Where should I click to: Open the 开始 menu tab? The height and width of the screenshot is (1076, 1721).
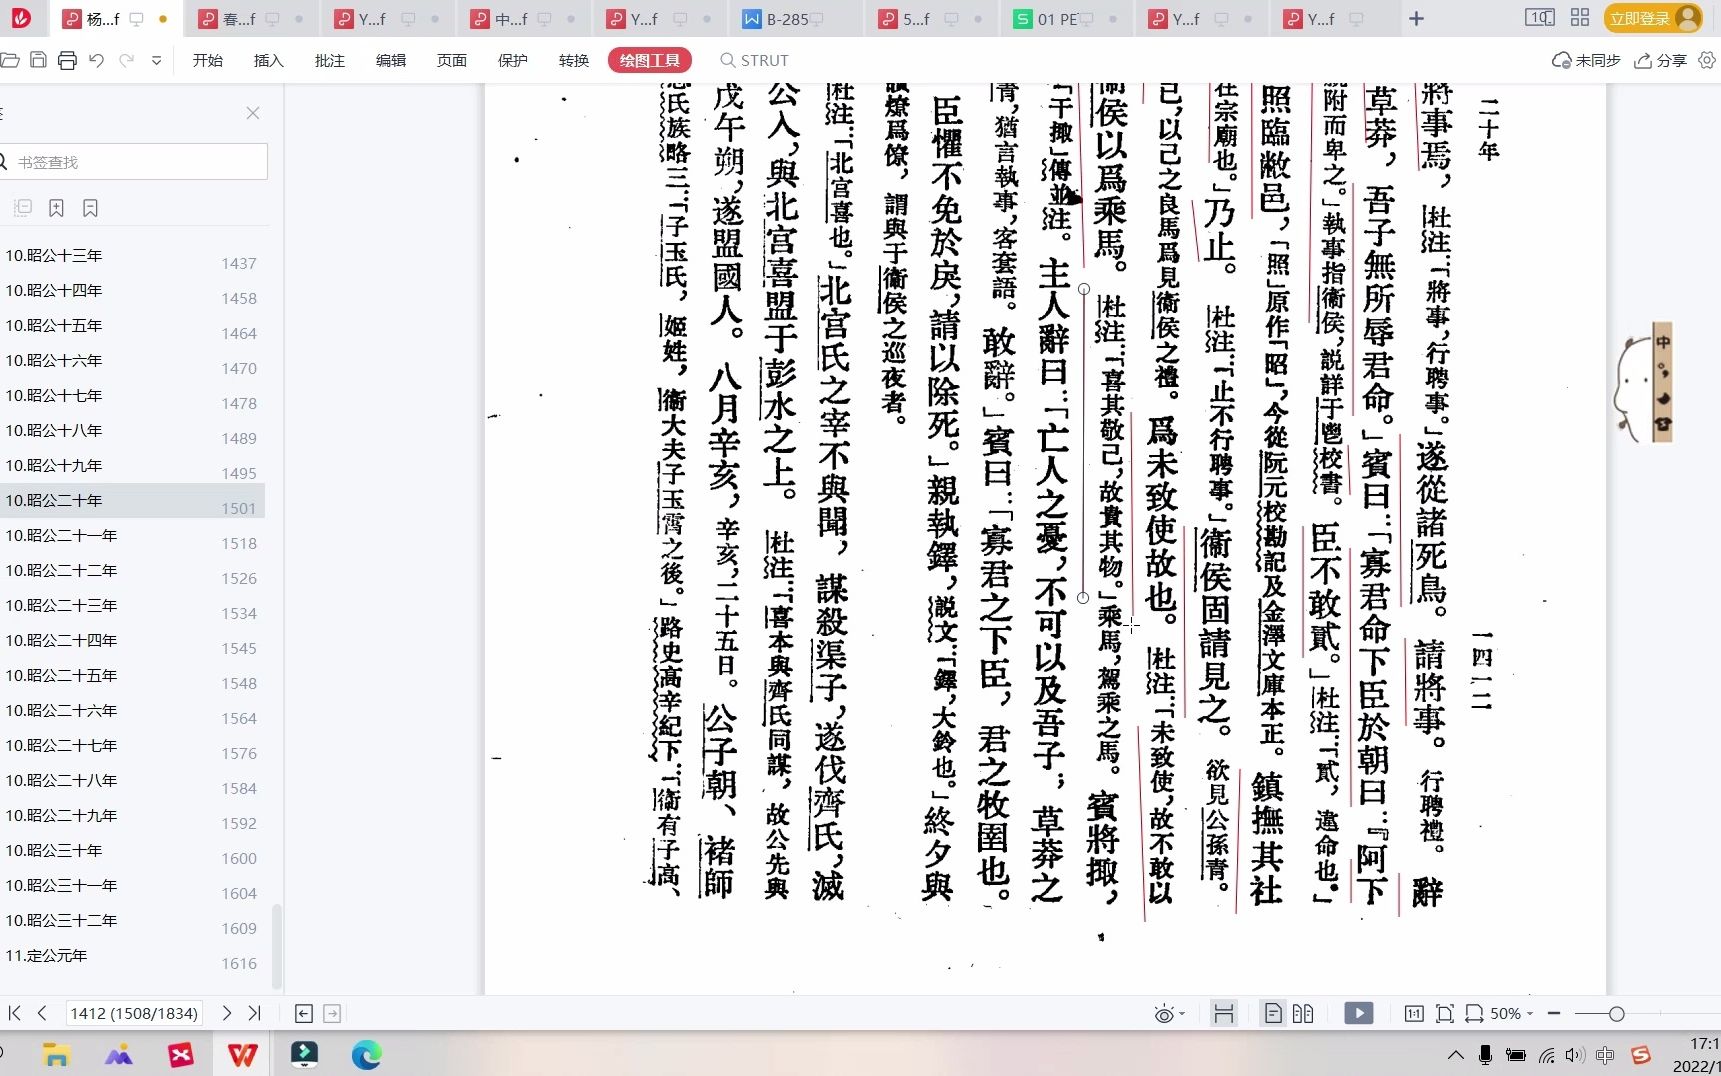tap(208, 60)
